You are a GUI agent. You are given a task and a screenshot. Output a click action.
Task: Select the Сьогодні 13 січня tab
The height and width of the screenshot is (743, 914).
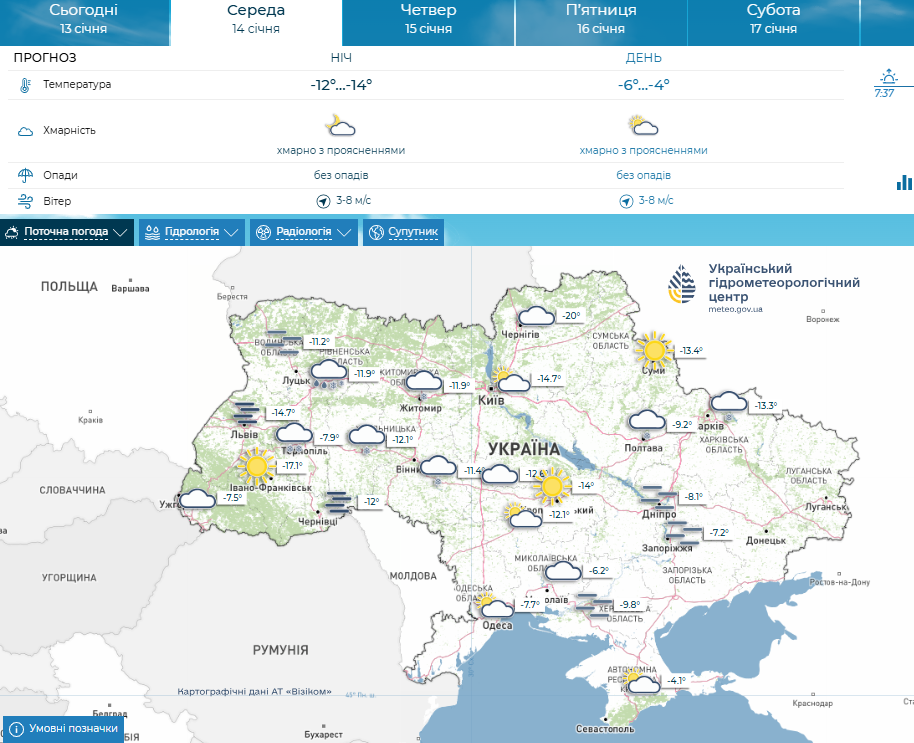[83, 19]
